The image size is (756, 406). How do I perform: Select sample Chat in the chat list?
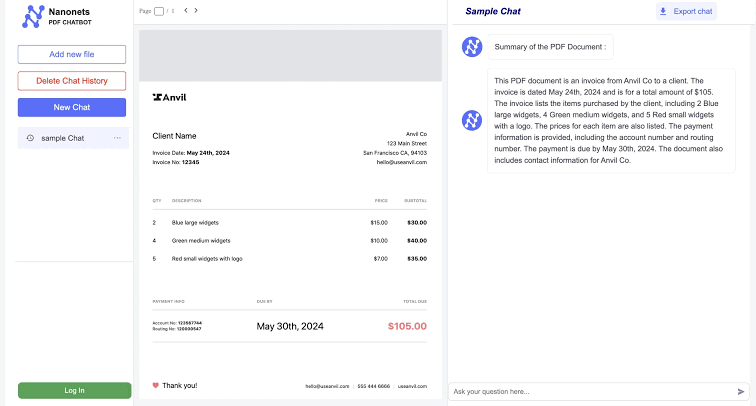click(x=73, y=138)
